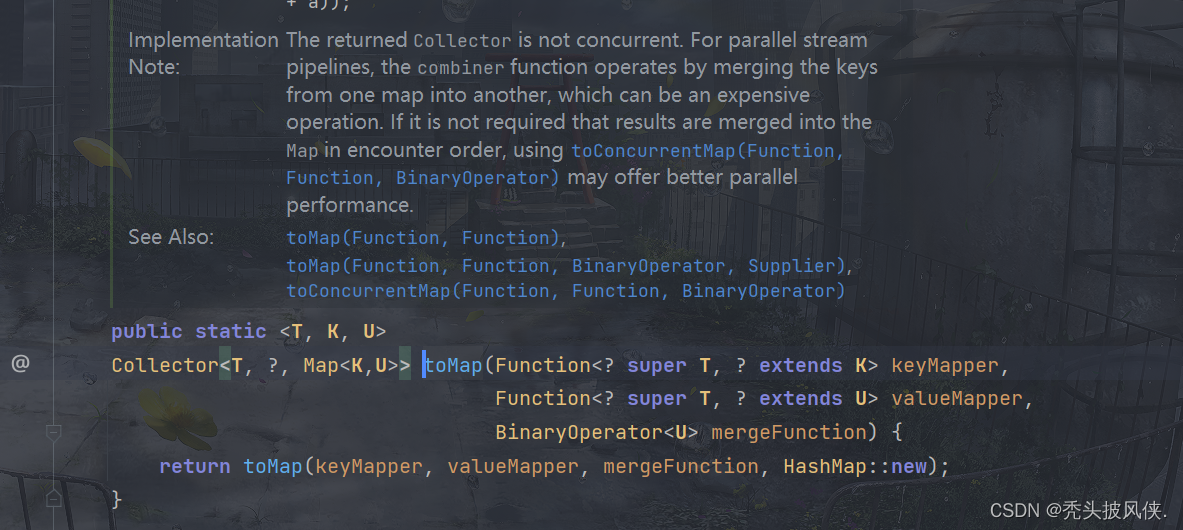The width and height of the screenshot is (1183, 530).
Task: Click HashMap::new in the return statement
Action: click(855, 467)
